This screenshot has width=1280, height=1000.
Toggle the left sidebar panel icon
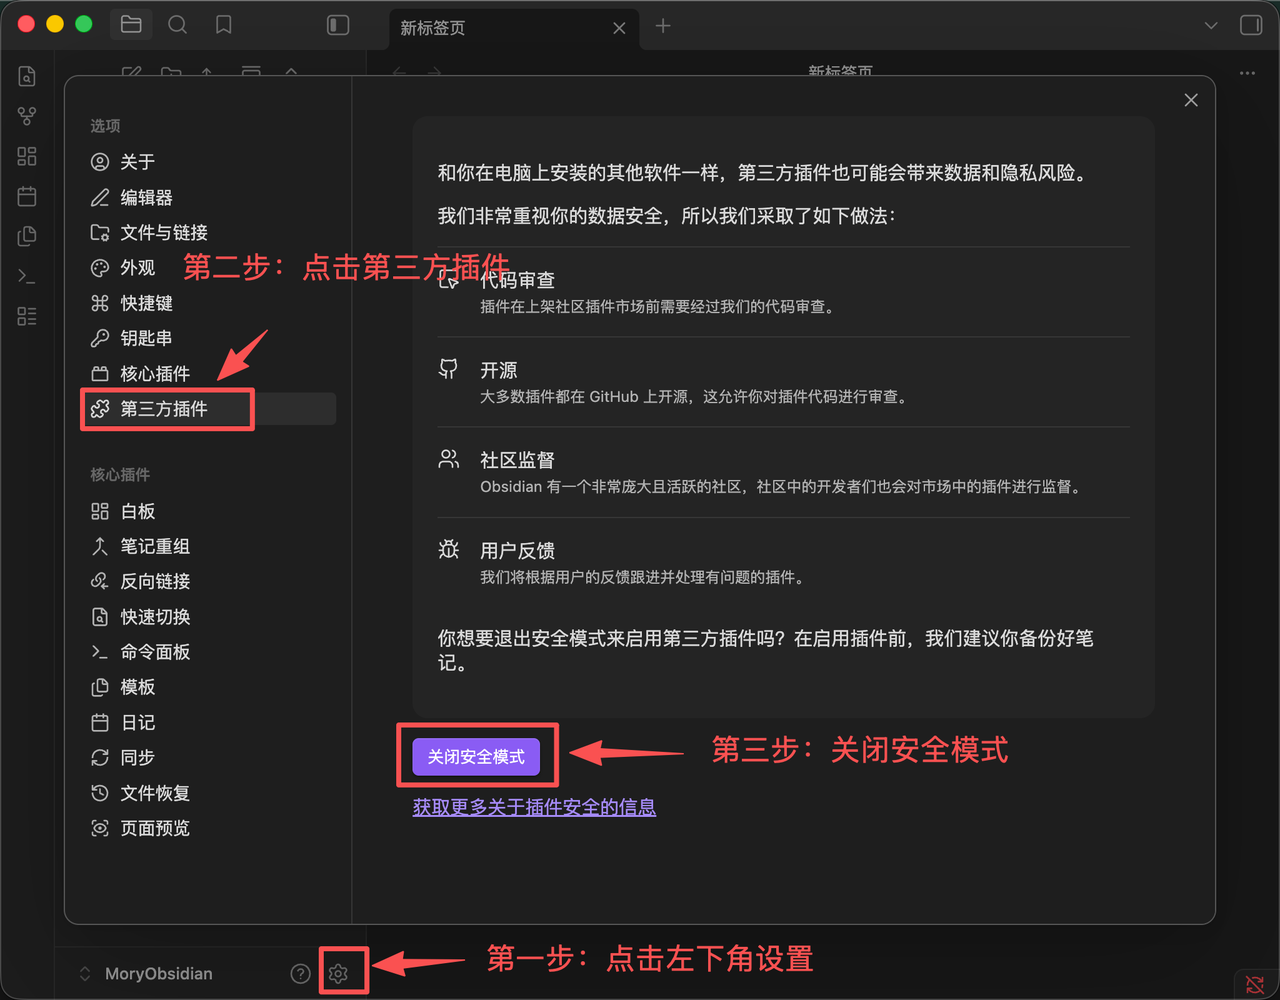point(338,25)
